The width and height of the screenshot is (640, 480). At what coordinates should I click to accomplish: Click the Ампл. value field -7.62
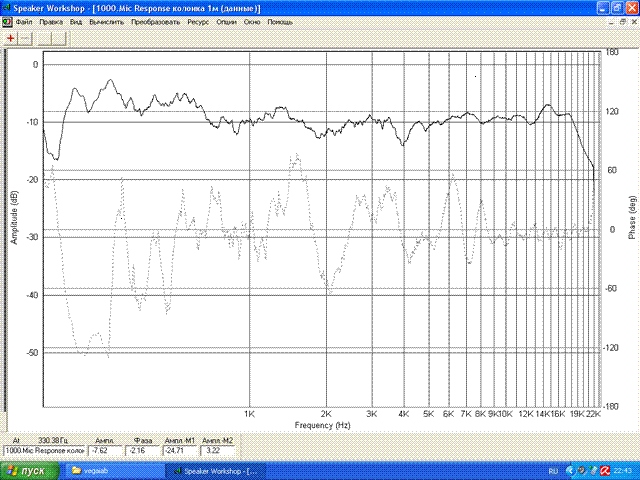105,451
